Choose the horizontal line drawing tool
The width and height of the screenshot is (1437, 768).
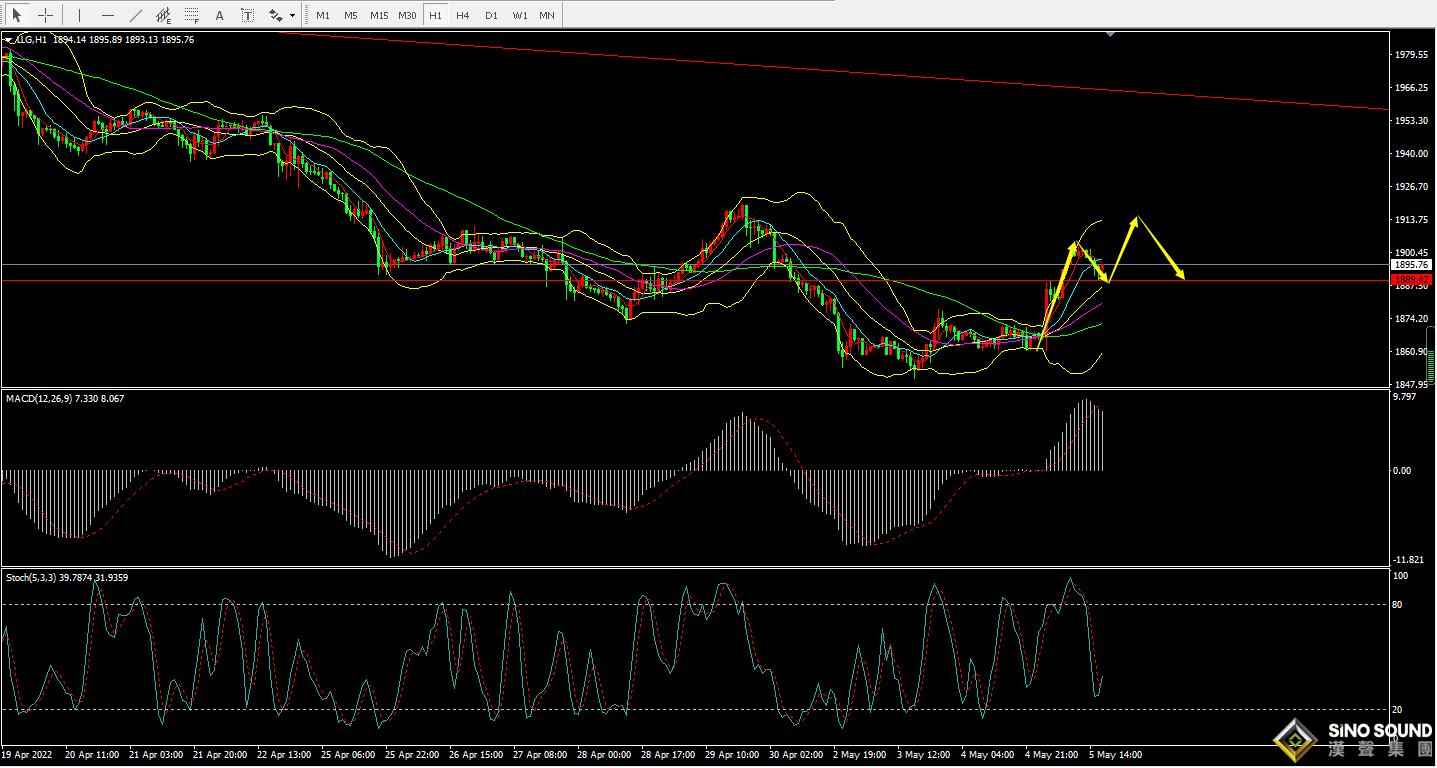pyautogui.click(x=108, y=15)
